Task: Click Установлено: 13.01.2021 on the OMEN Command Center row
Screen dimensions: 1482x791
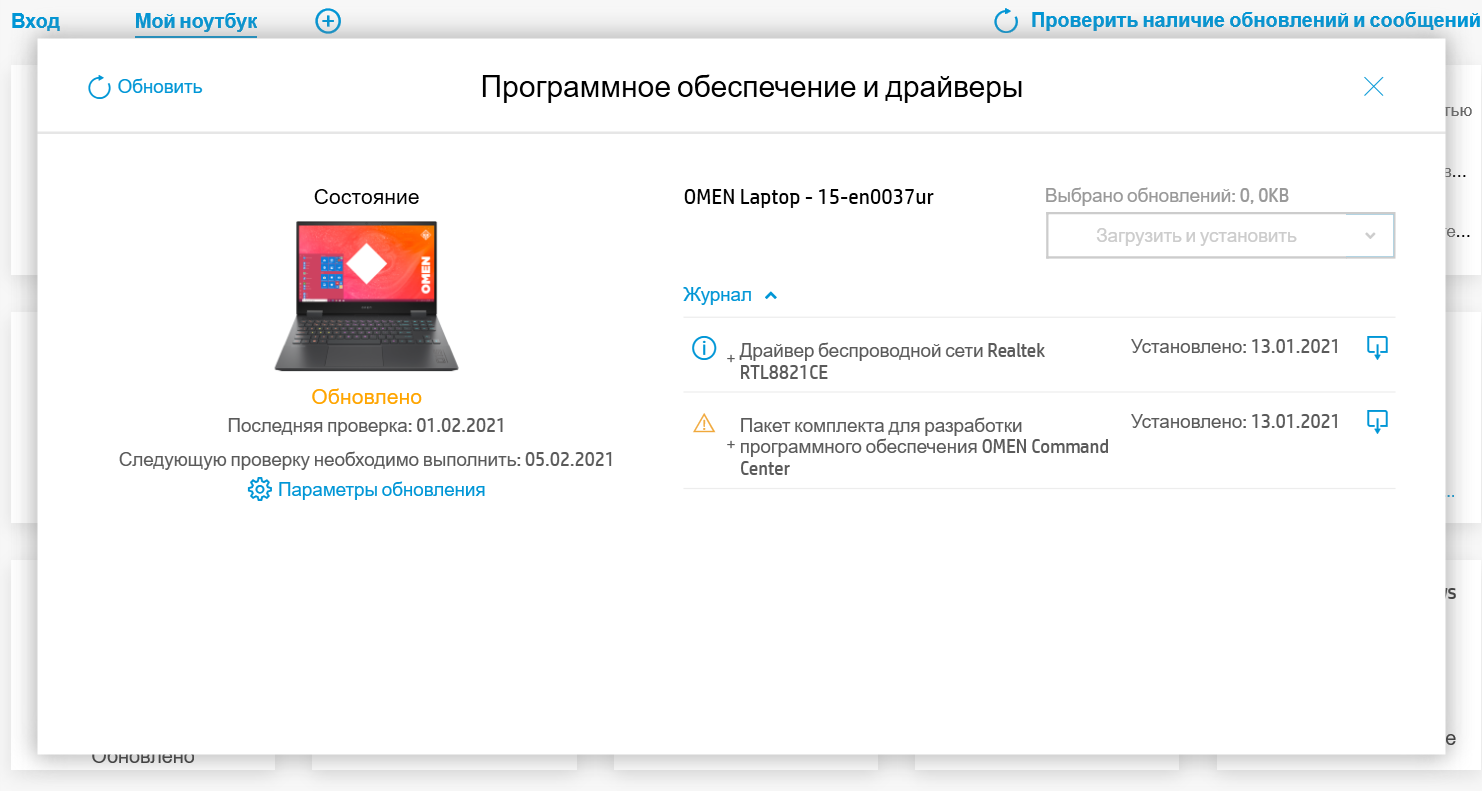Action: [1235, 421]
